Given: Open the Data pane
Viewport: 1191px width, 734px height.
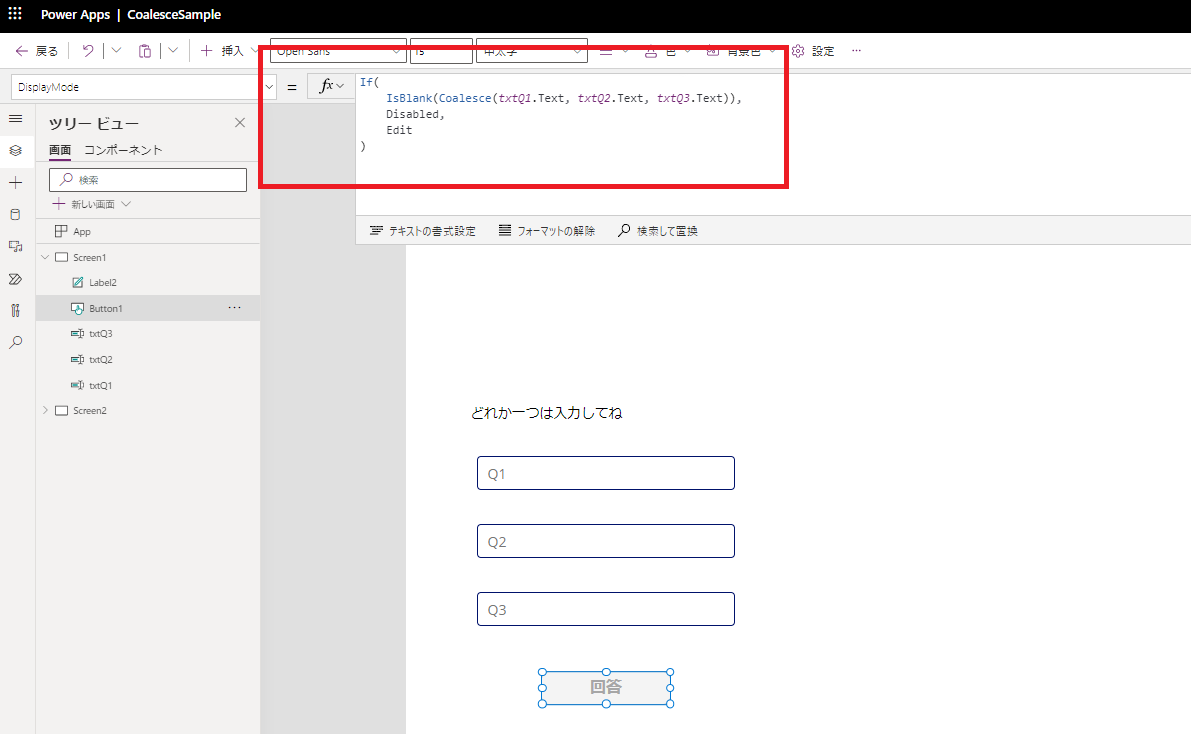Looking at the screenshot, I should coord(15,214).
